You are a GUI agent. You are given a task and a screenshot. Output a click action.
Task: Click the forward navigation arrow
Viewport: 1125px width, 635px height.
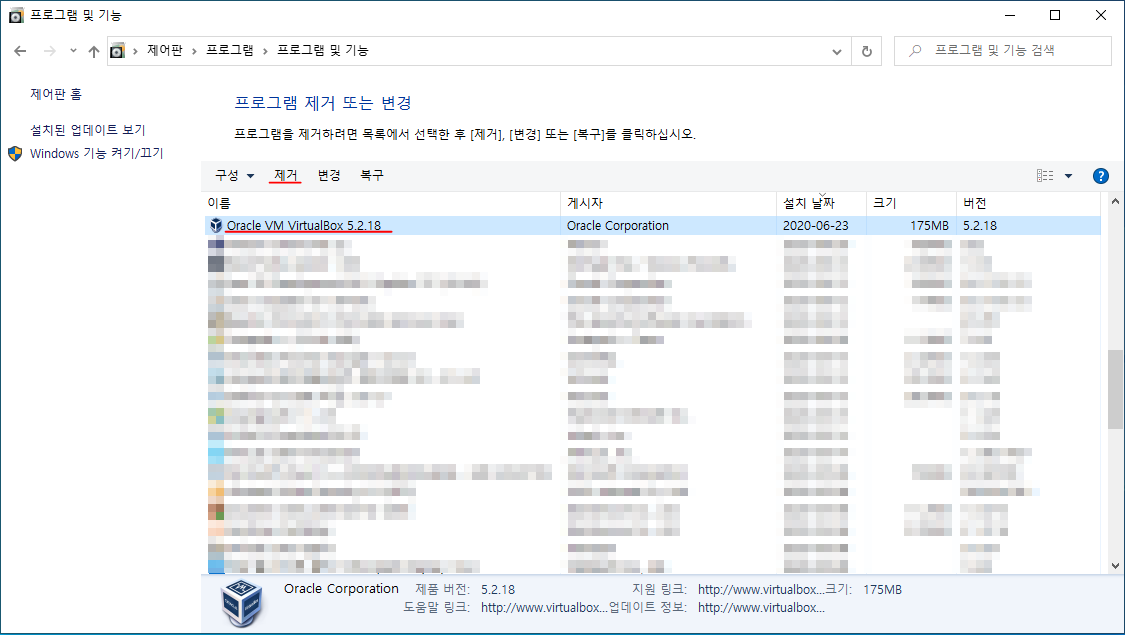(50, 51)
